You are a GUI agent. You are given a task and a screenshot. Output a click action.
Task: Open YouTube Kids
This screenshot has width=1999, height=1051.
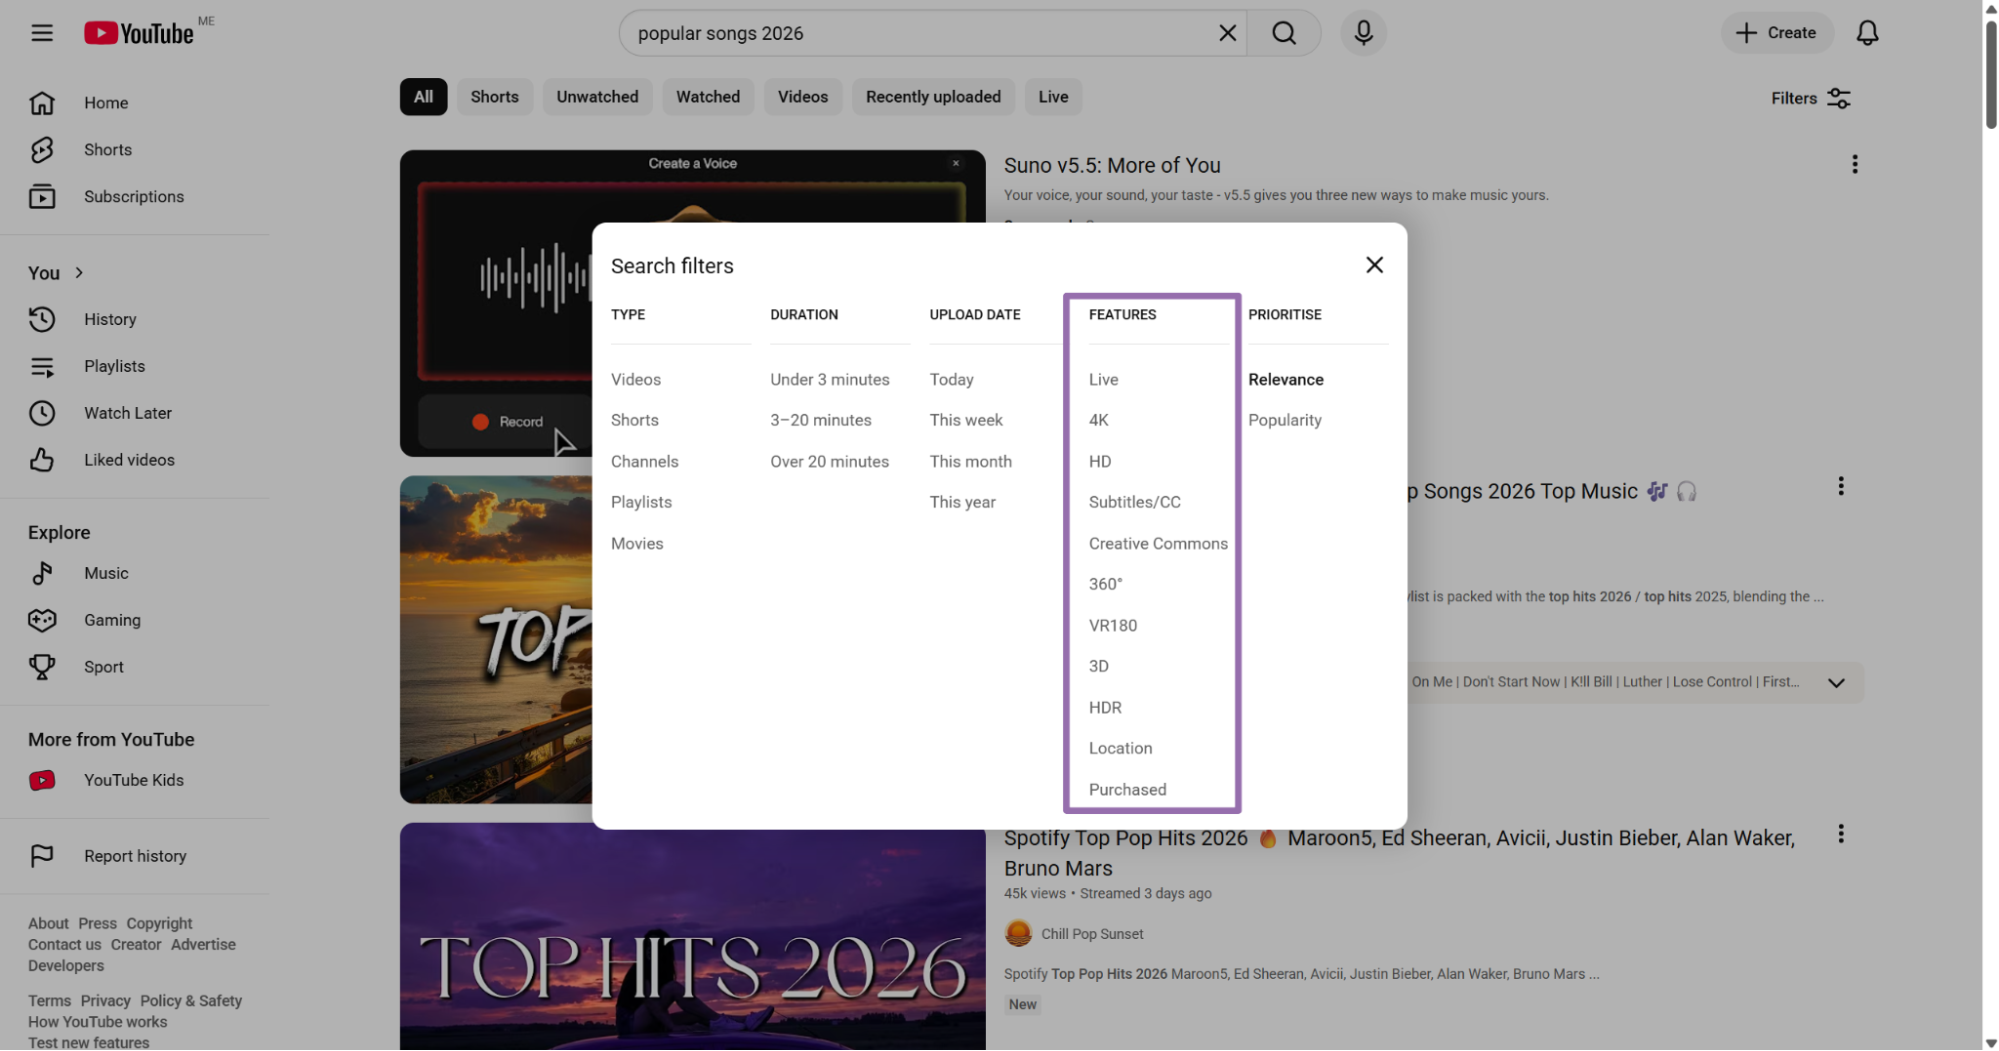[x=135, y=781]
